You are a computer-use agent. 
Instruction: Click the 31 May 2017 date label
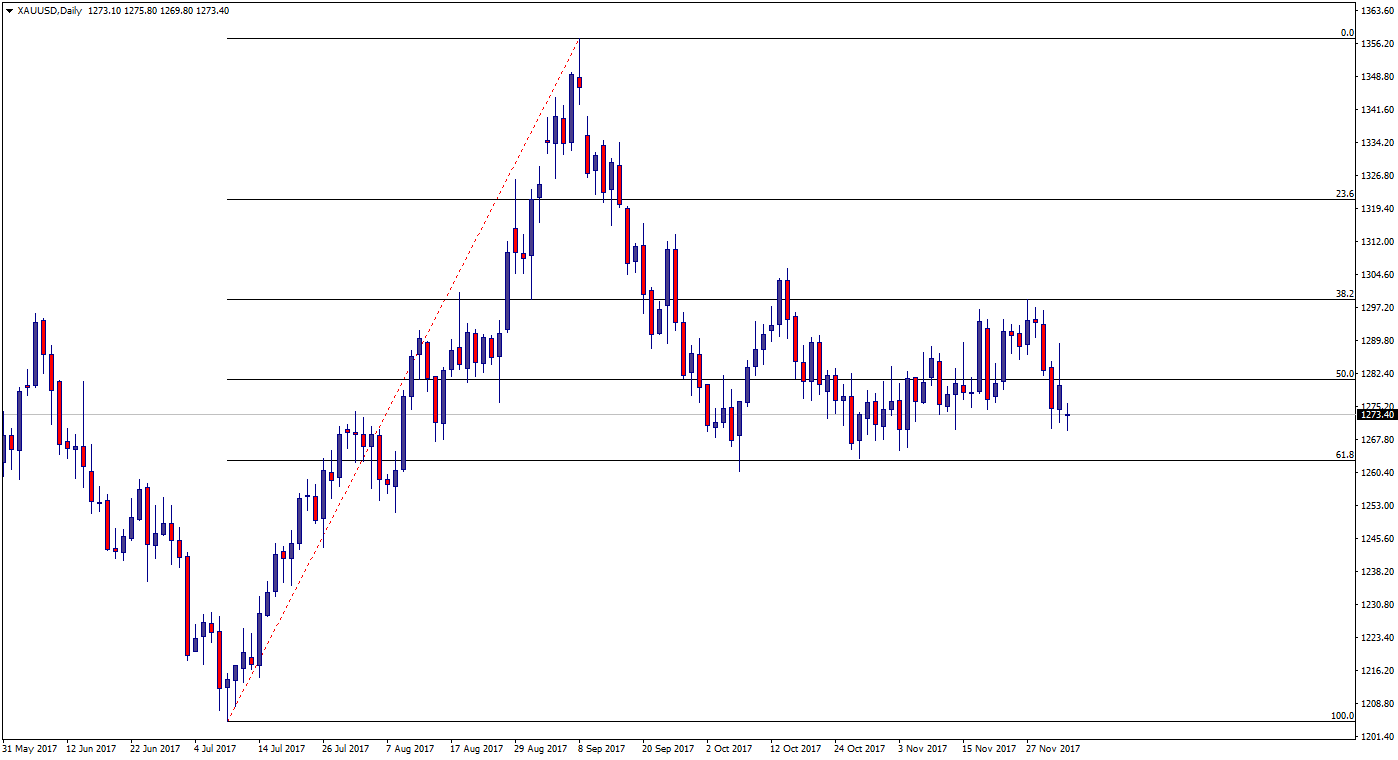point(28,748)
